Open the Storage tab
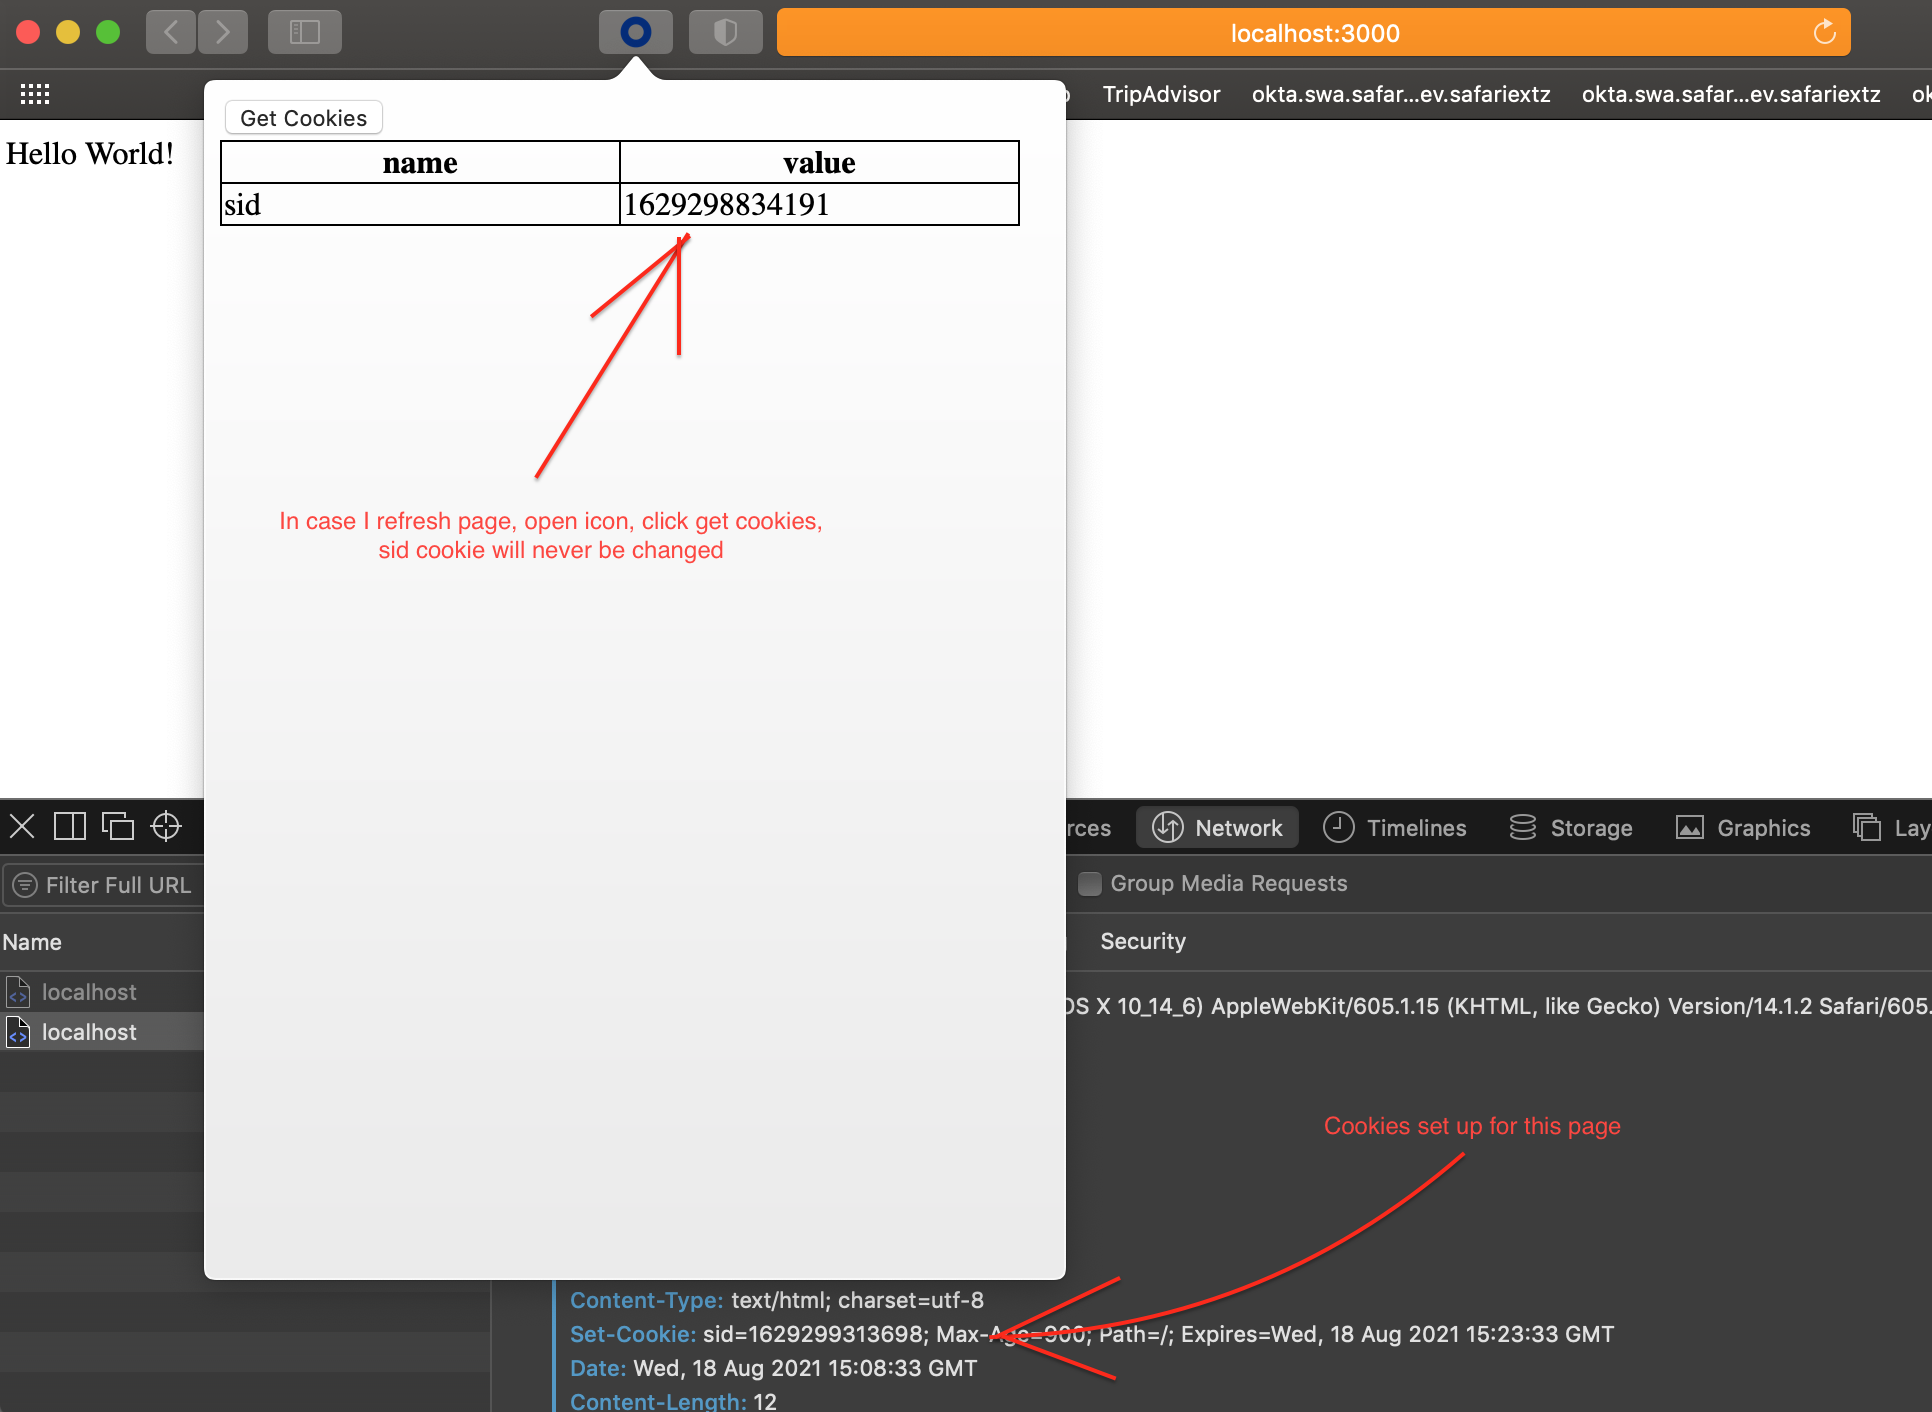Image resolution: width=1932 pixels, height=1412 pixels. click(1571, 828)
